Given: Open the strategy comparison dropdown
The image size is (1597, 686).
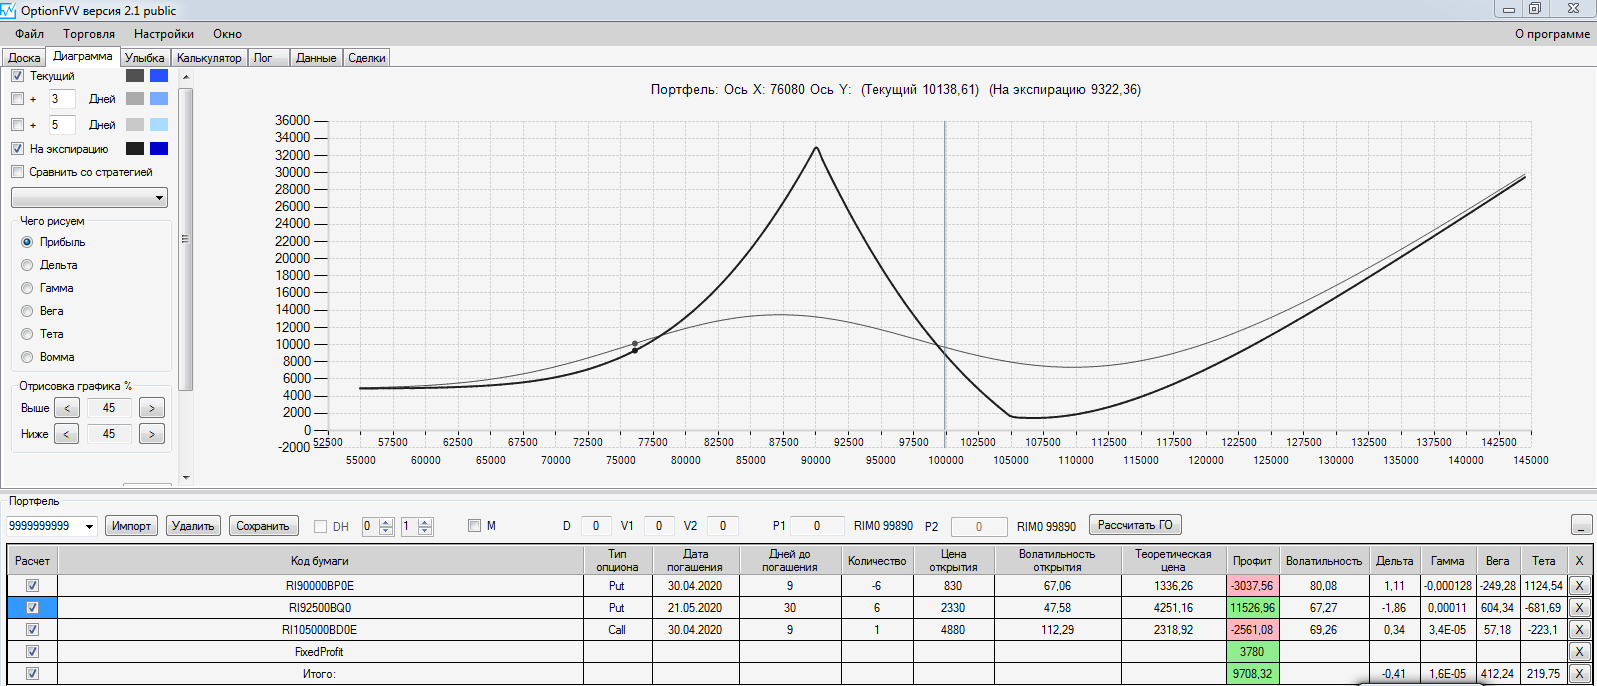Looking at the screenshot, I should [89, 198].
